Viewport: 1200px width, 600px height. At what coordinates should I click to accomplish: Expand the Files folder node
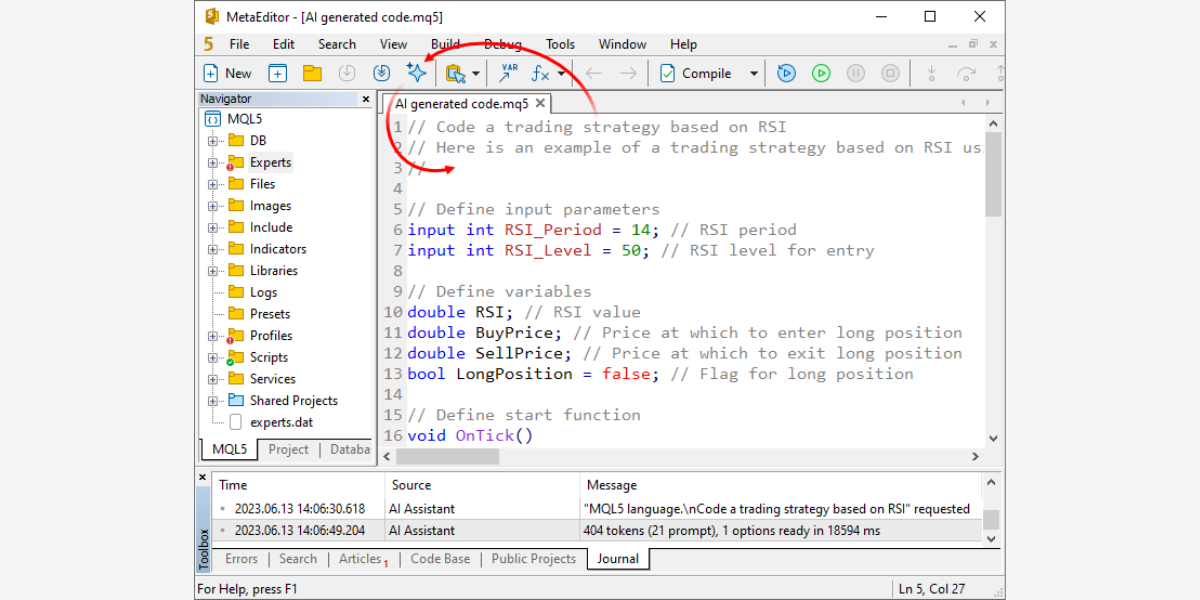[212, 184]
